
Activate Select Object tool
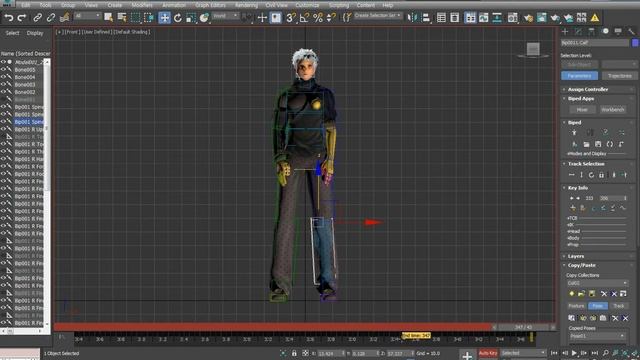(109, 18)
